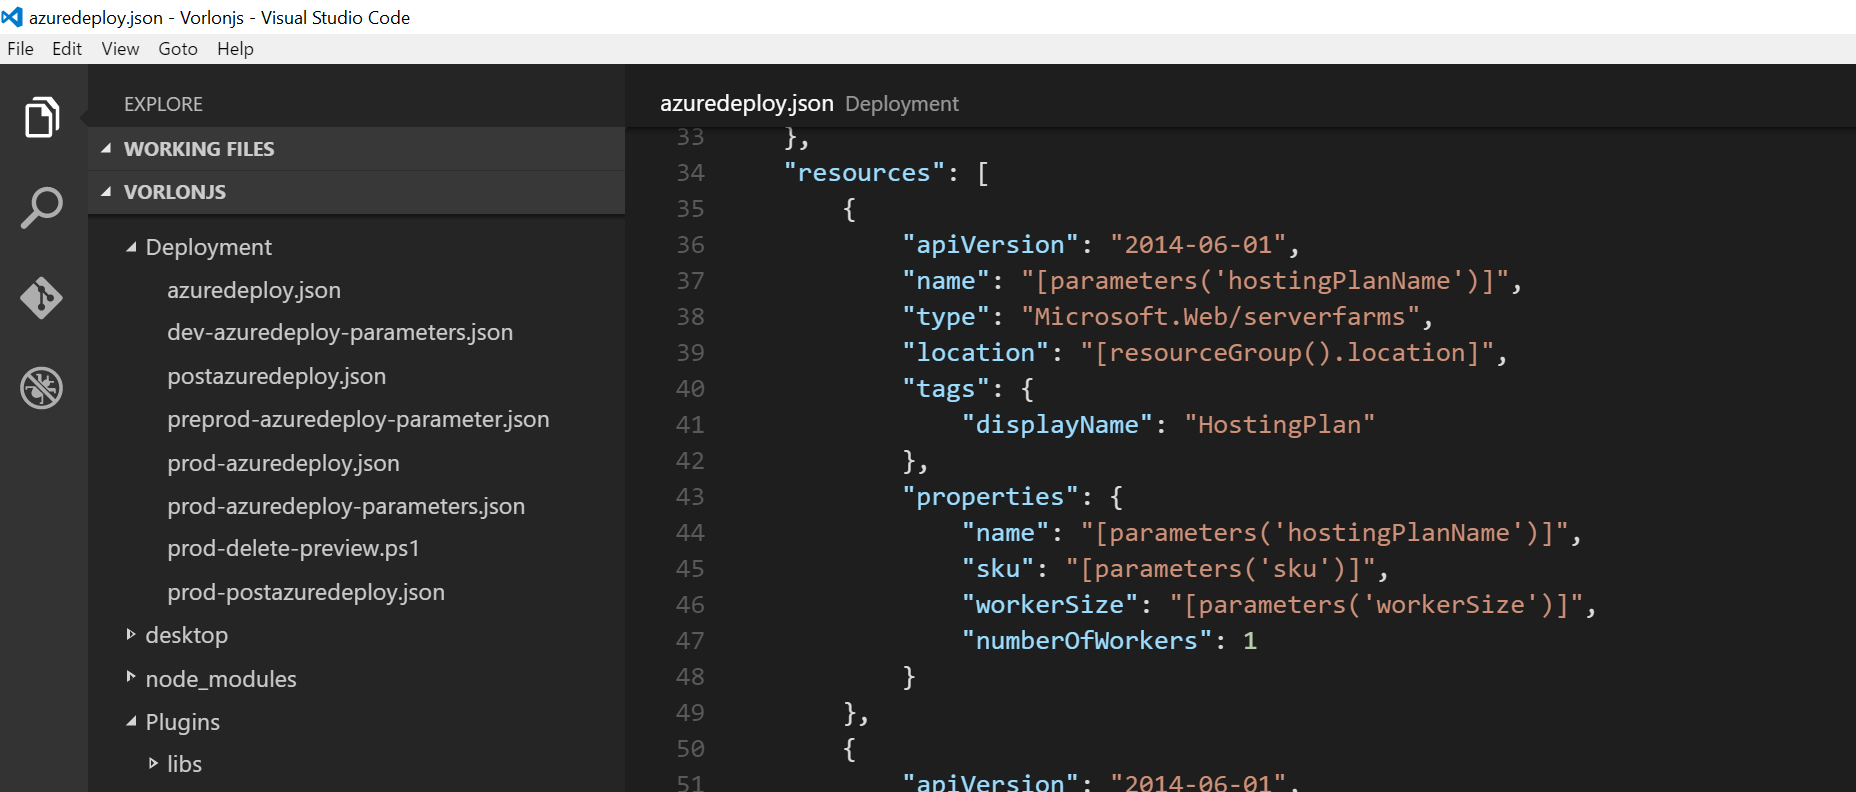Screen dimensions: 1856x792
Task: Open the Explorer view icon
Action: point(42,117)
